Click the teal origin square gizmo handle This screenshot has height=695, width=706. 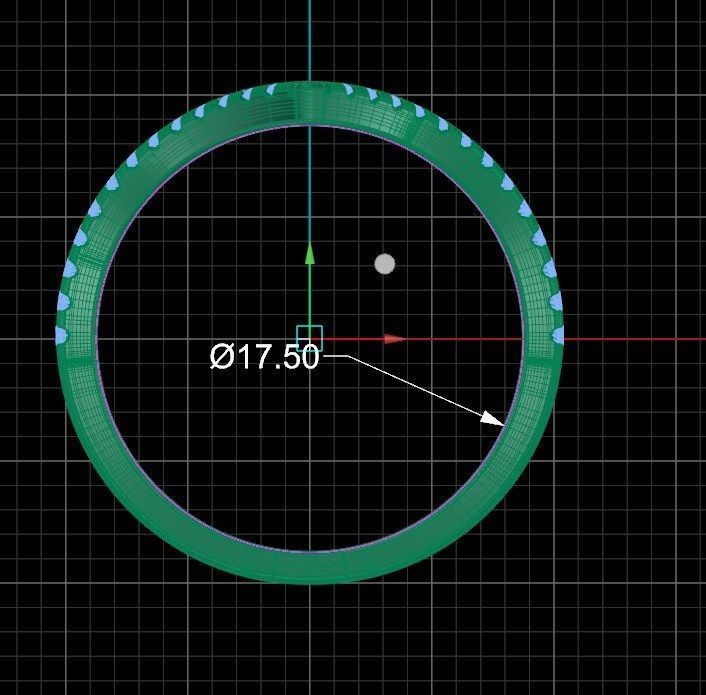coord(309,338)
